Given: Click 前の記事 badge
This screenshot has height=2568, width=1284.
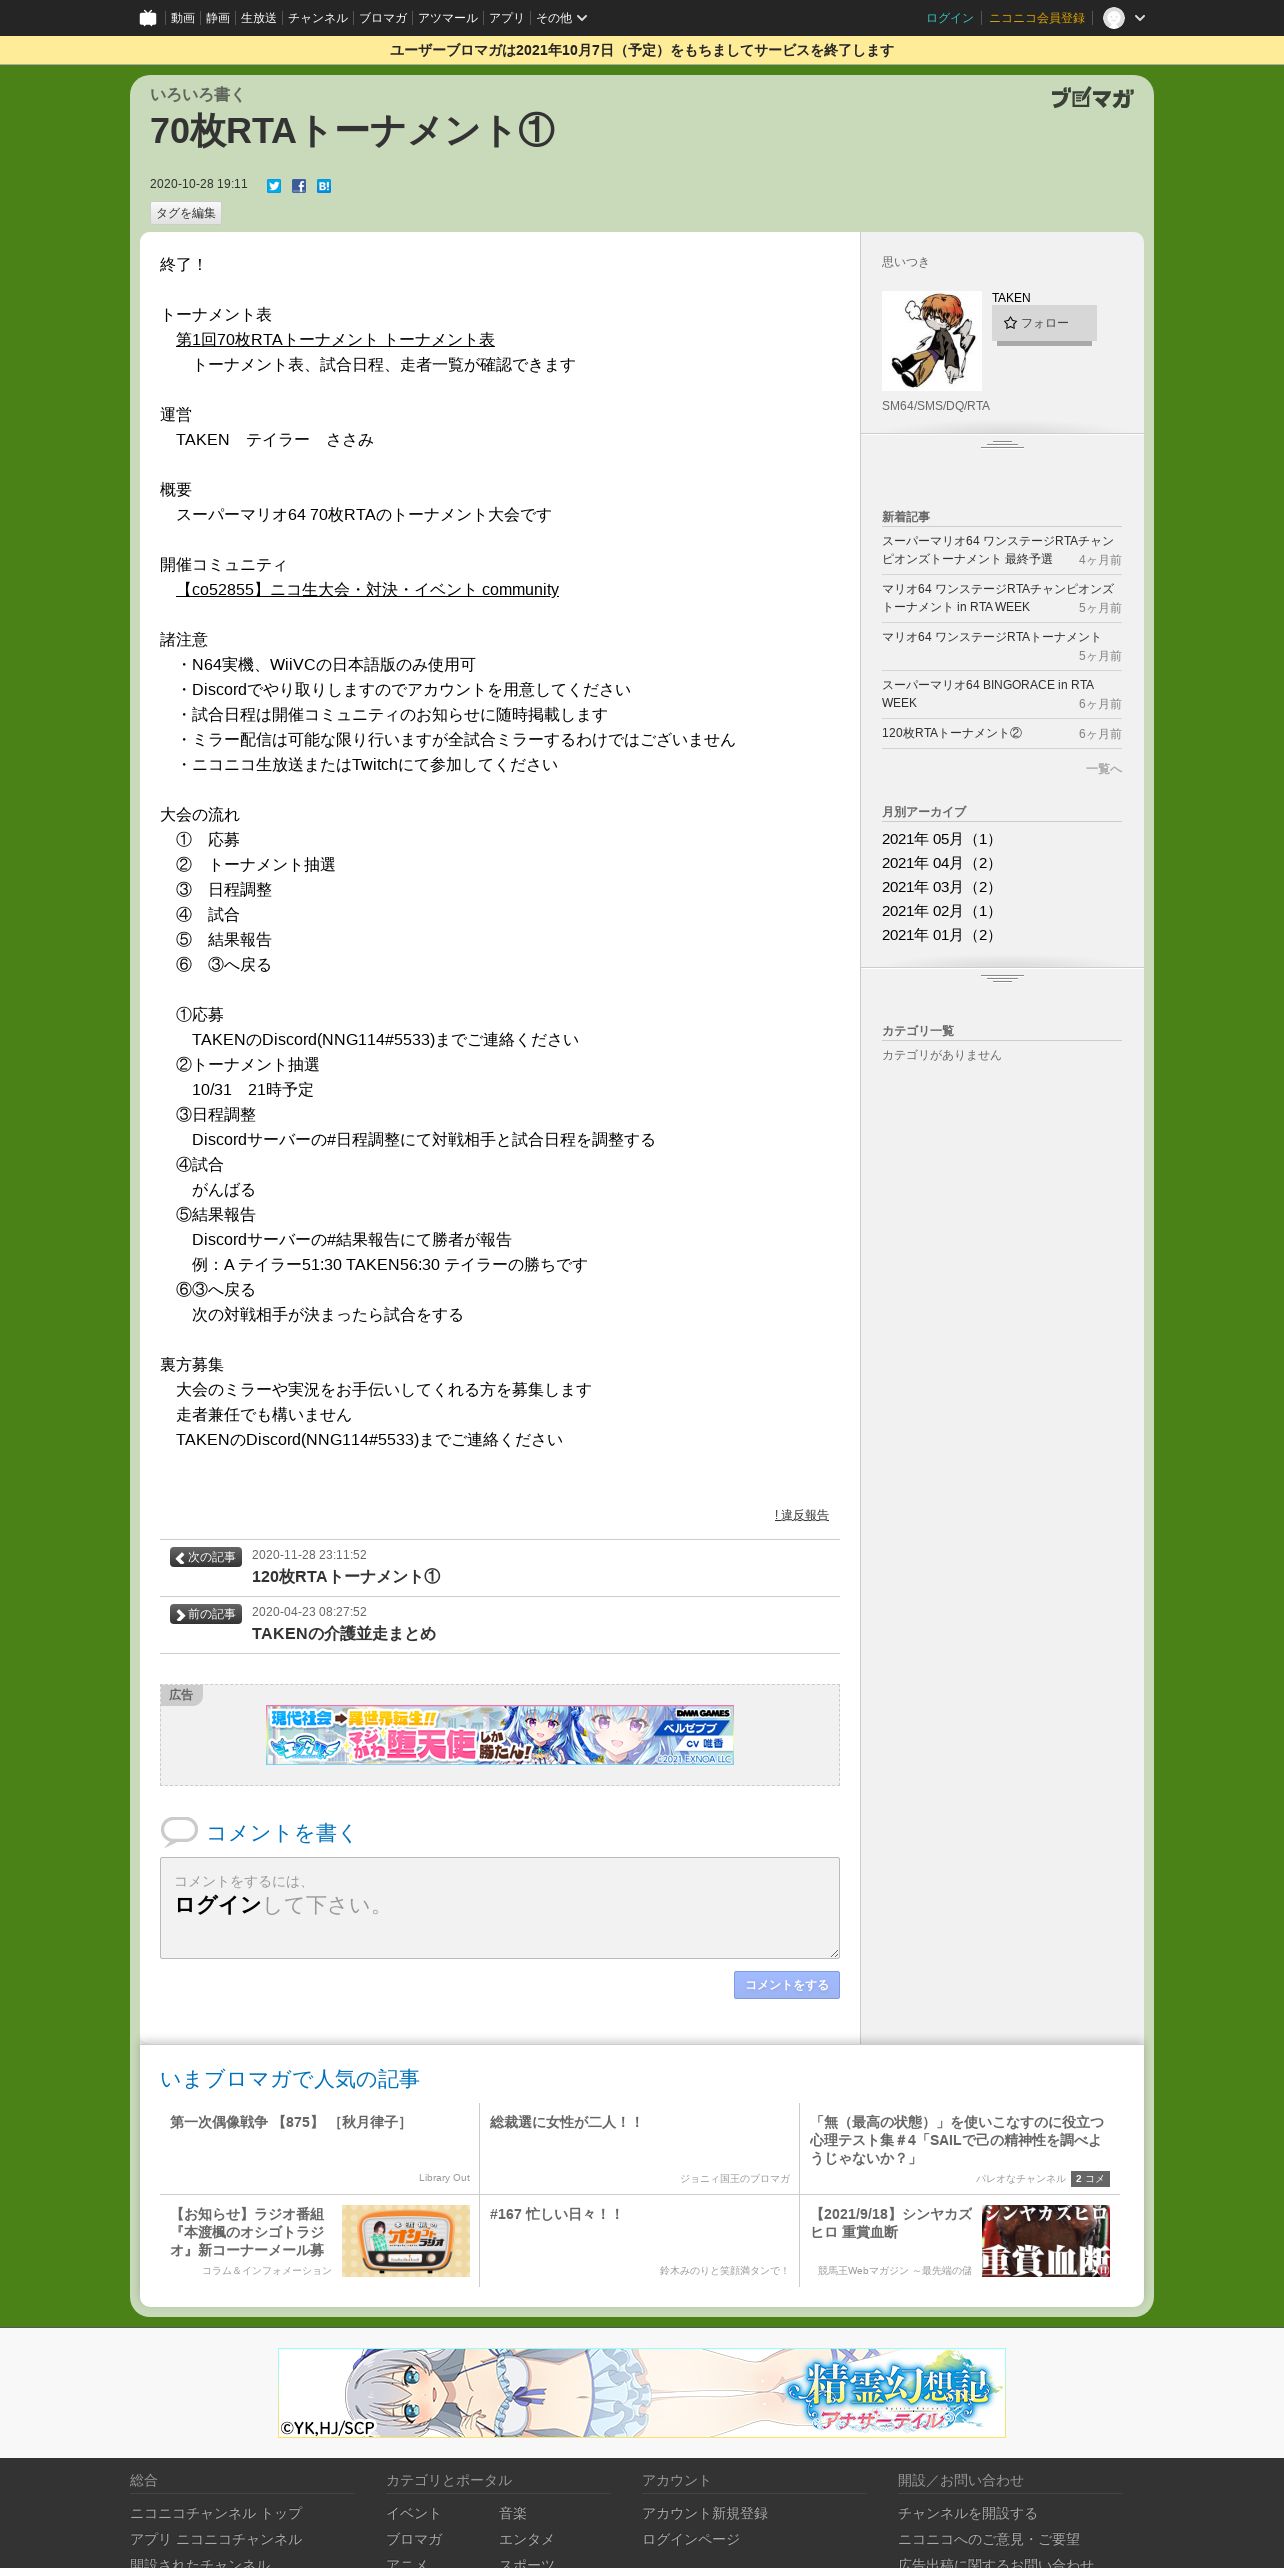Looking at the screenshot, I should tap(206, 1614).
